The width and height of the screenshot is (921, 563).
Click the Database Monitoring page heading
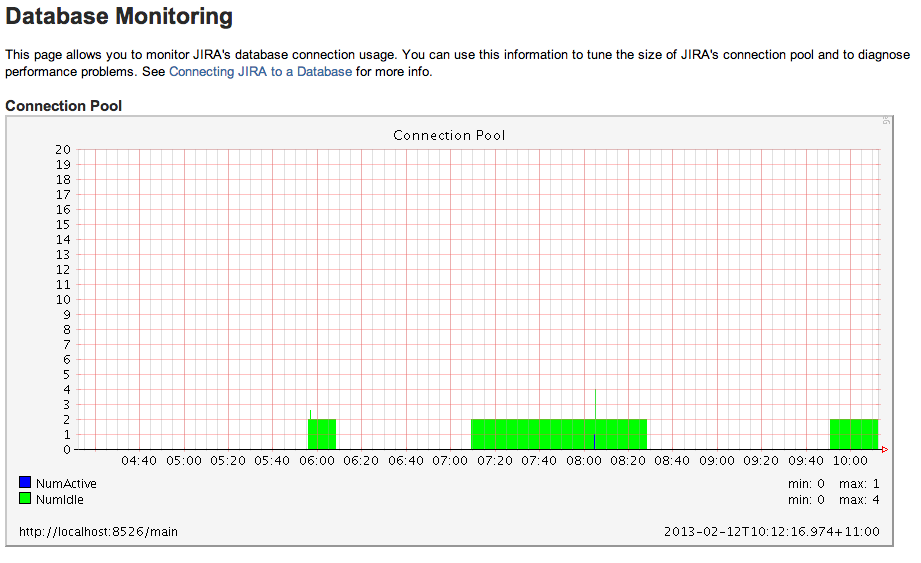pos(119,16)
